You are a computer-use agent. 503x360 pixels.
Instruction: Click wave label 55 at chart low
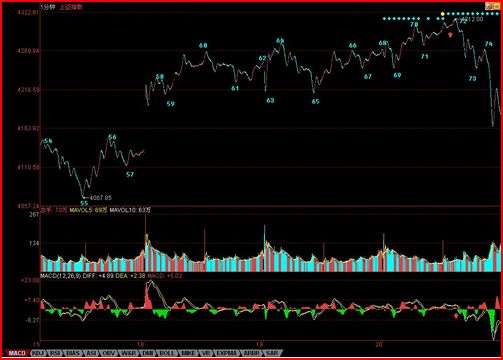[x=84, y=203]
